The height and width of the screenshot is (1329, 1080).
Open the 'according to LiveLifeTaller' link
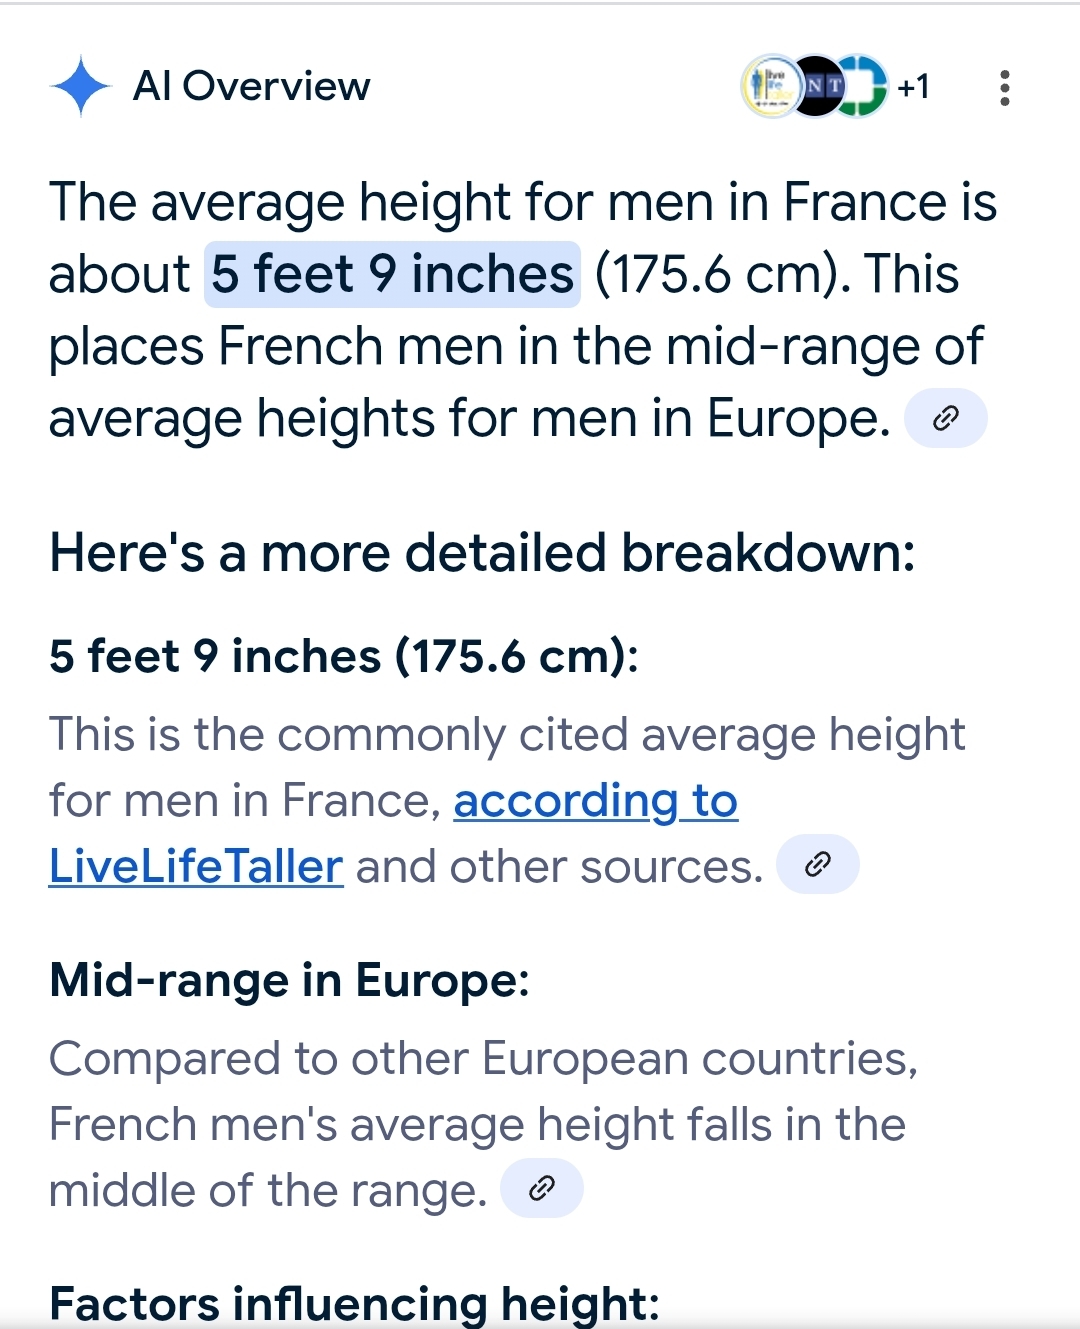pyautogui.click(x=393, y=833)
